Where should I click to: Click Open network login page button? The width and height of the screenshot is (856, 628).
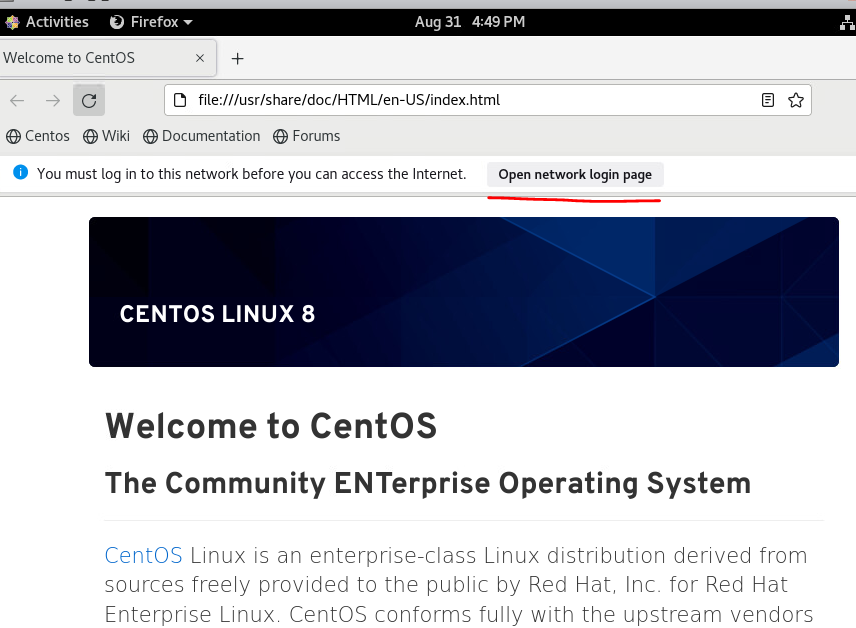[x=575, y=174]
